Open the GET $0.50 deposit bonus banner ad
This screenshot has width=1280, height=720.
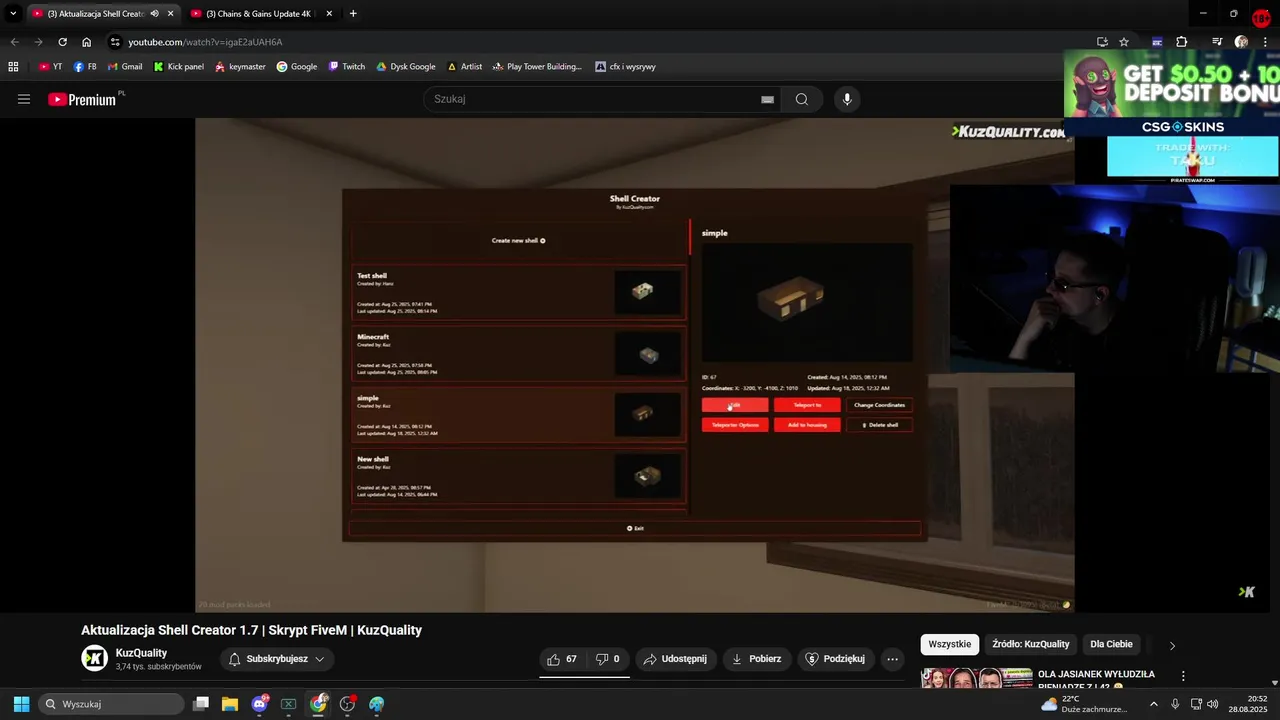coord(1172,84)
